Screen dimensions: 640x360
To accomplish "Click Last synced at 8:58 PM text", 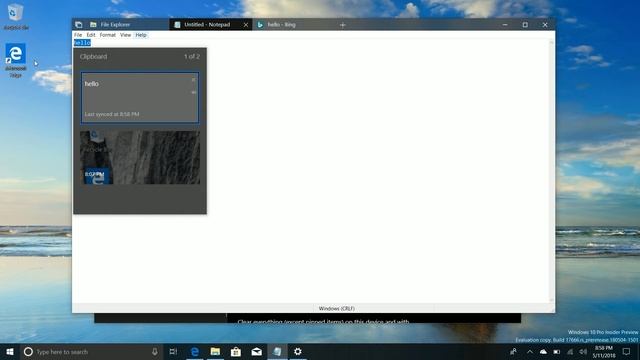I will 112,114.
